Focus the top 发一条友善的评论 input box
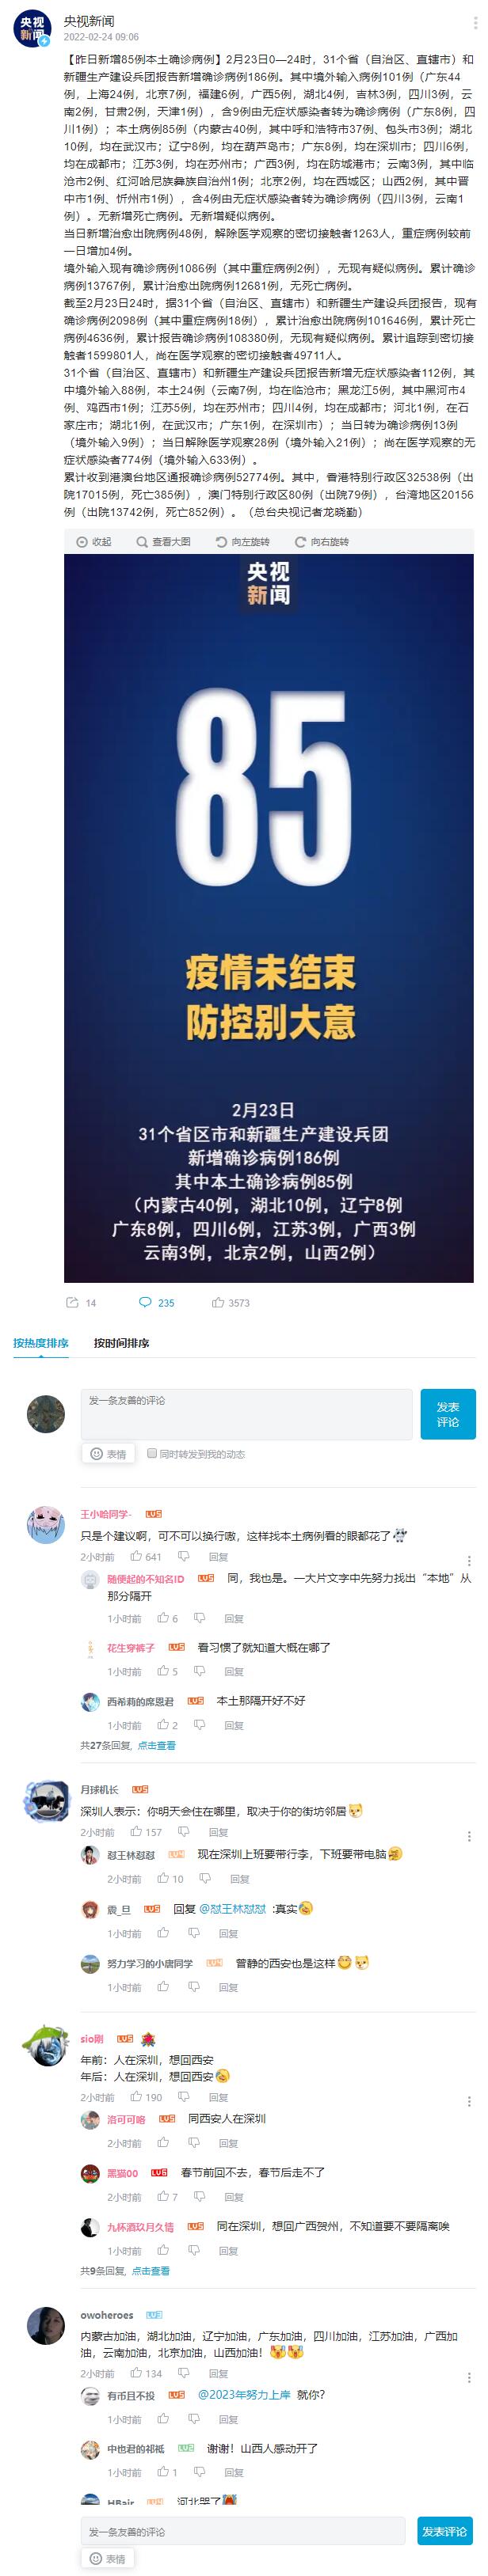 coord(246,1414)
